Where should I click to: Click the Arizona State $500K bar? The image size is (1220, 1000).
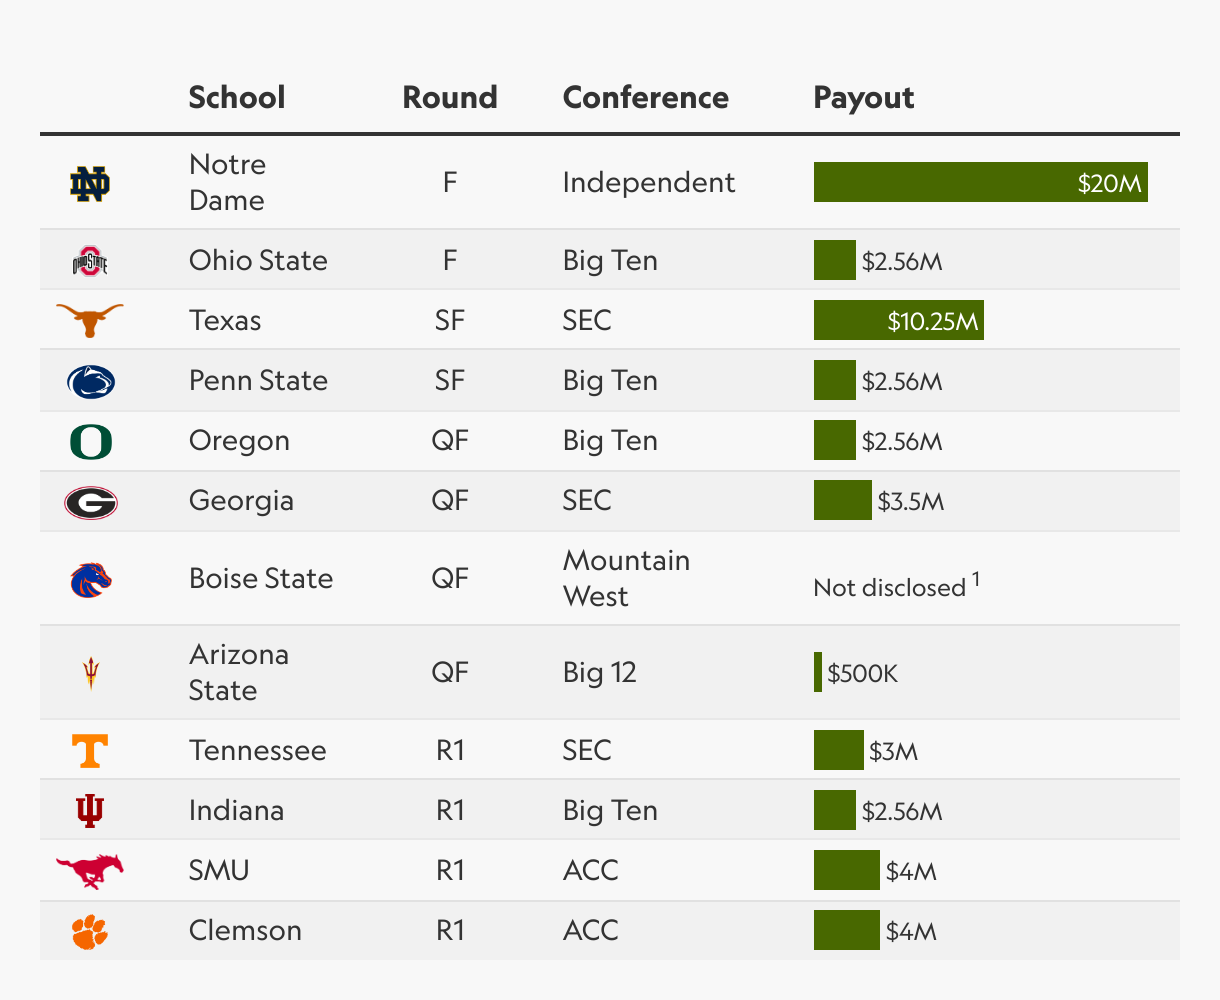click(x=818, y=672)
